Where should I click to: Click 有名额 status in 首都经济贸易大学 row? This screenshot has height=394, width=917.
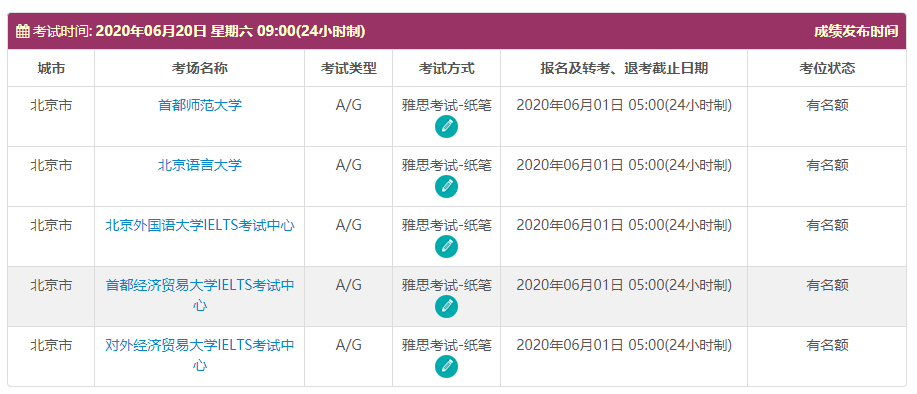tap(827, 285)
